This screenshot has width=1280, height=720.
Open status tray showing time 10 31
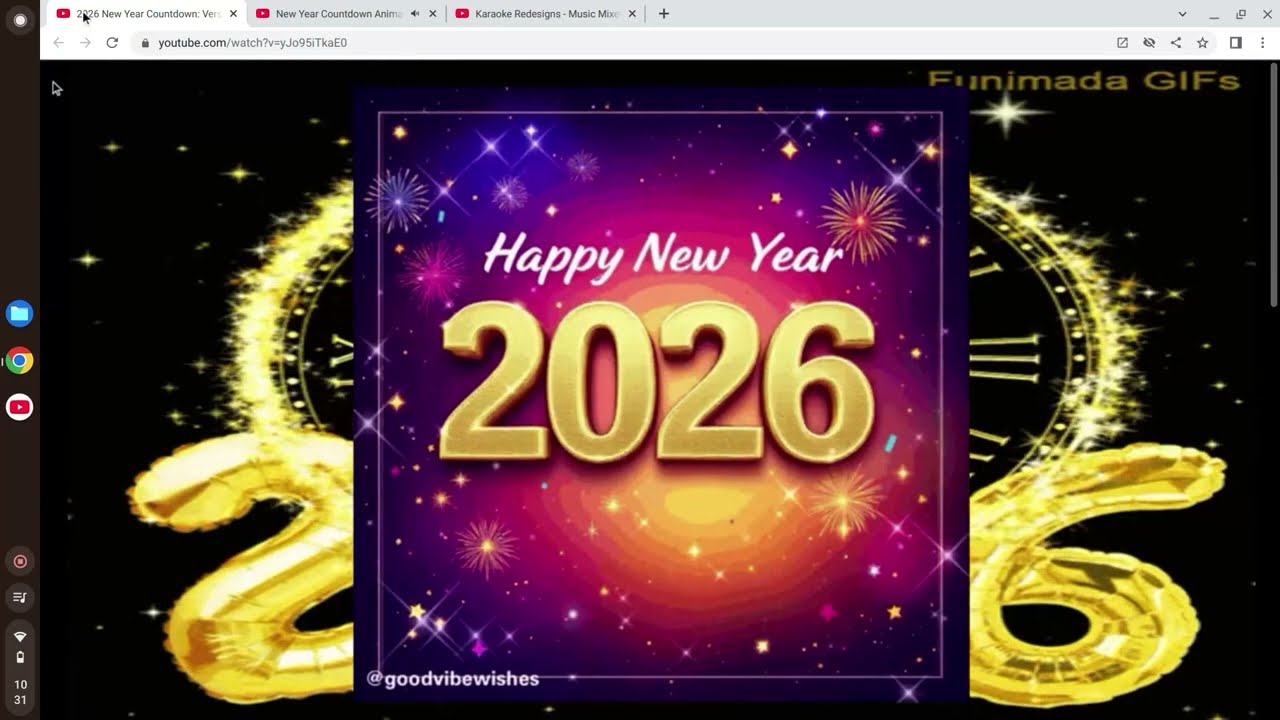[19, 665]
